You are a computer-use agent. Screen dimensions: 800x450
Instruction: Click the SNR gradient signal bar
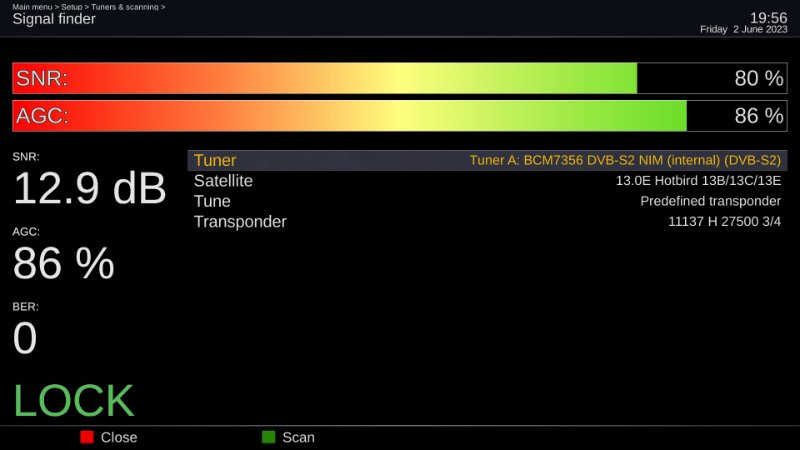coord(325,79)
